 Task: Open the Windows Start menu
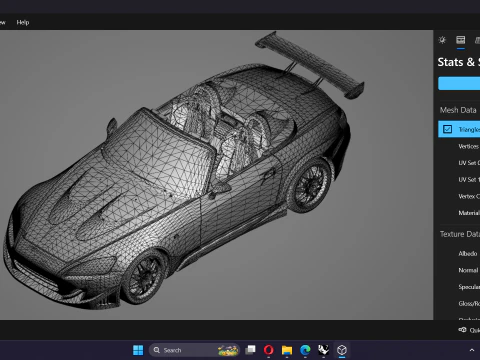tap(138, 350)
